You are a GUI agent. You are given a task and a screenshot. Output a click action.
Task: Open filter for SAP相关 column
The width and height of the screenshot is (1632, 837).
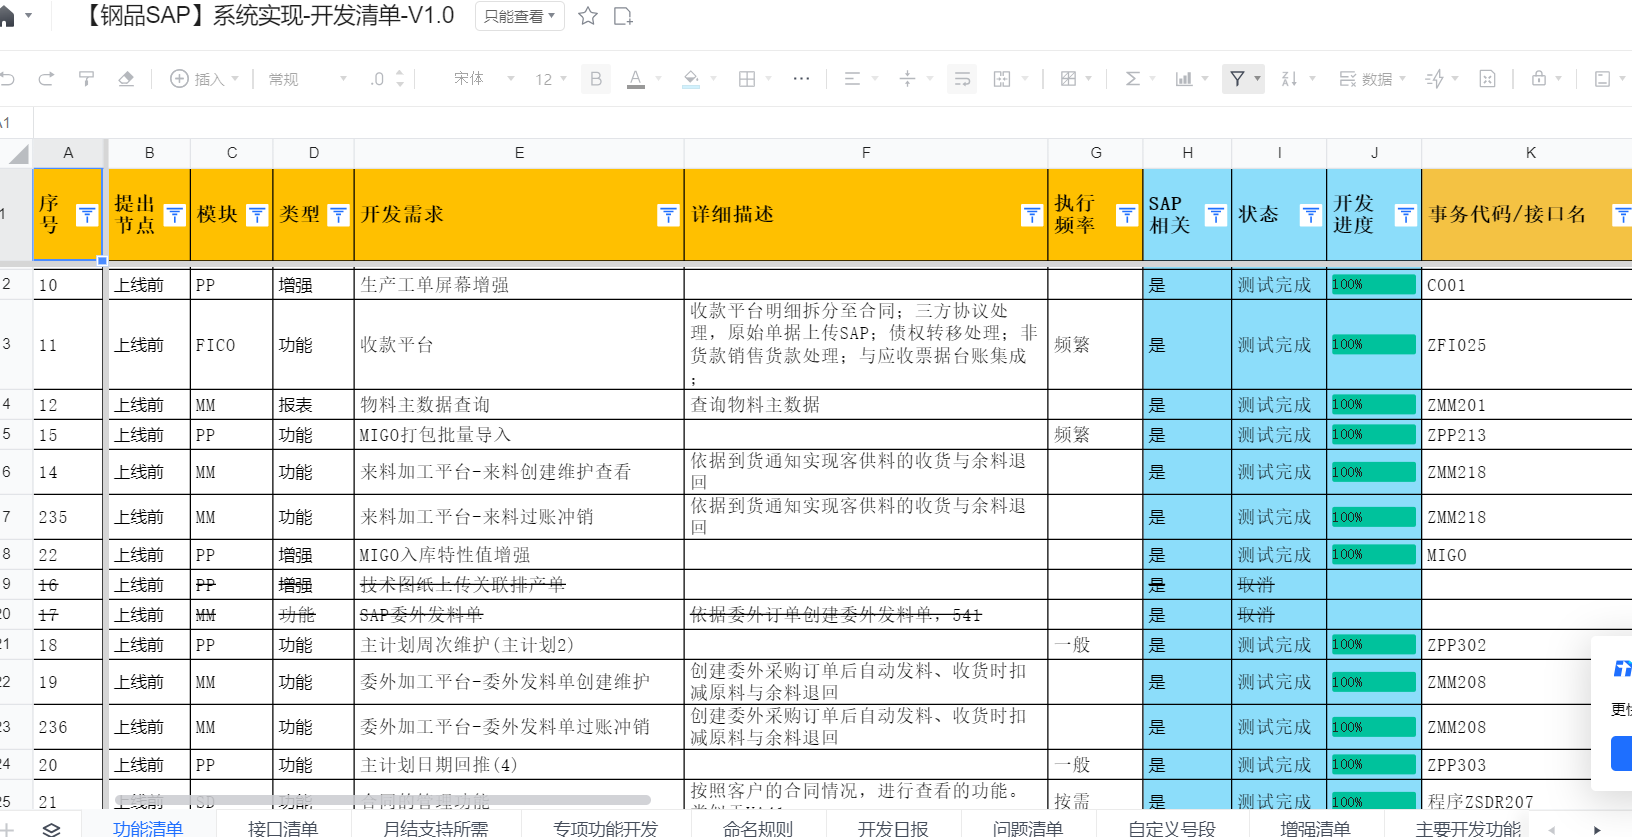(x=1216, y=215)
